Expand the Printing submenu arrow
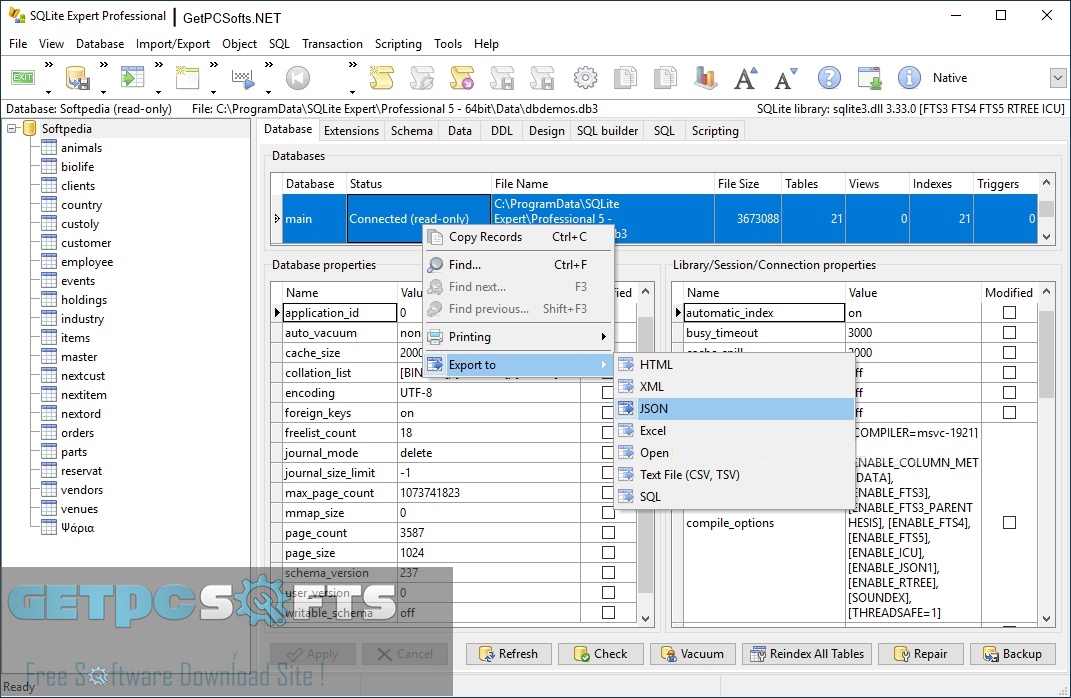 [603, 337]
